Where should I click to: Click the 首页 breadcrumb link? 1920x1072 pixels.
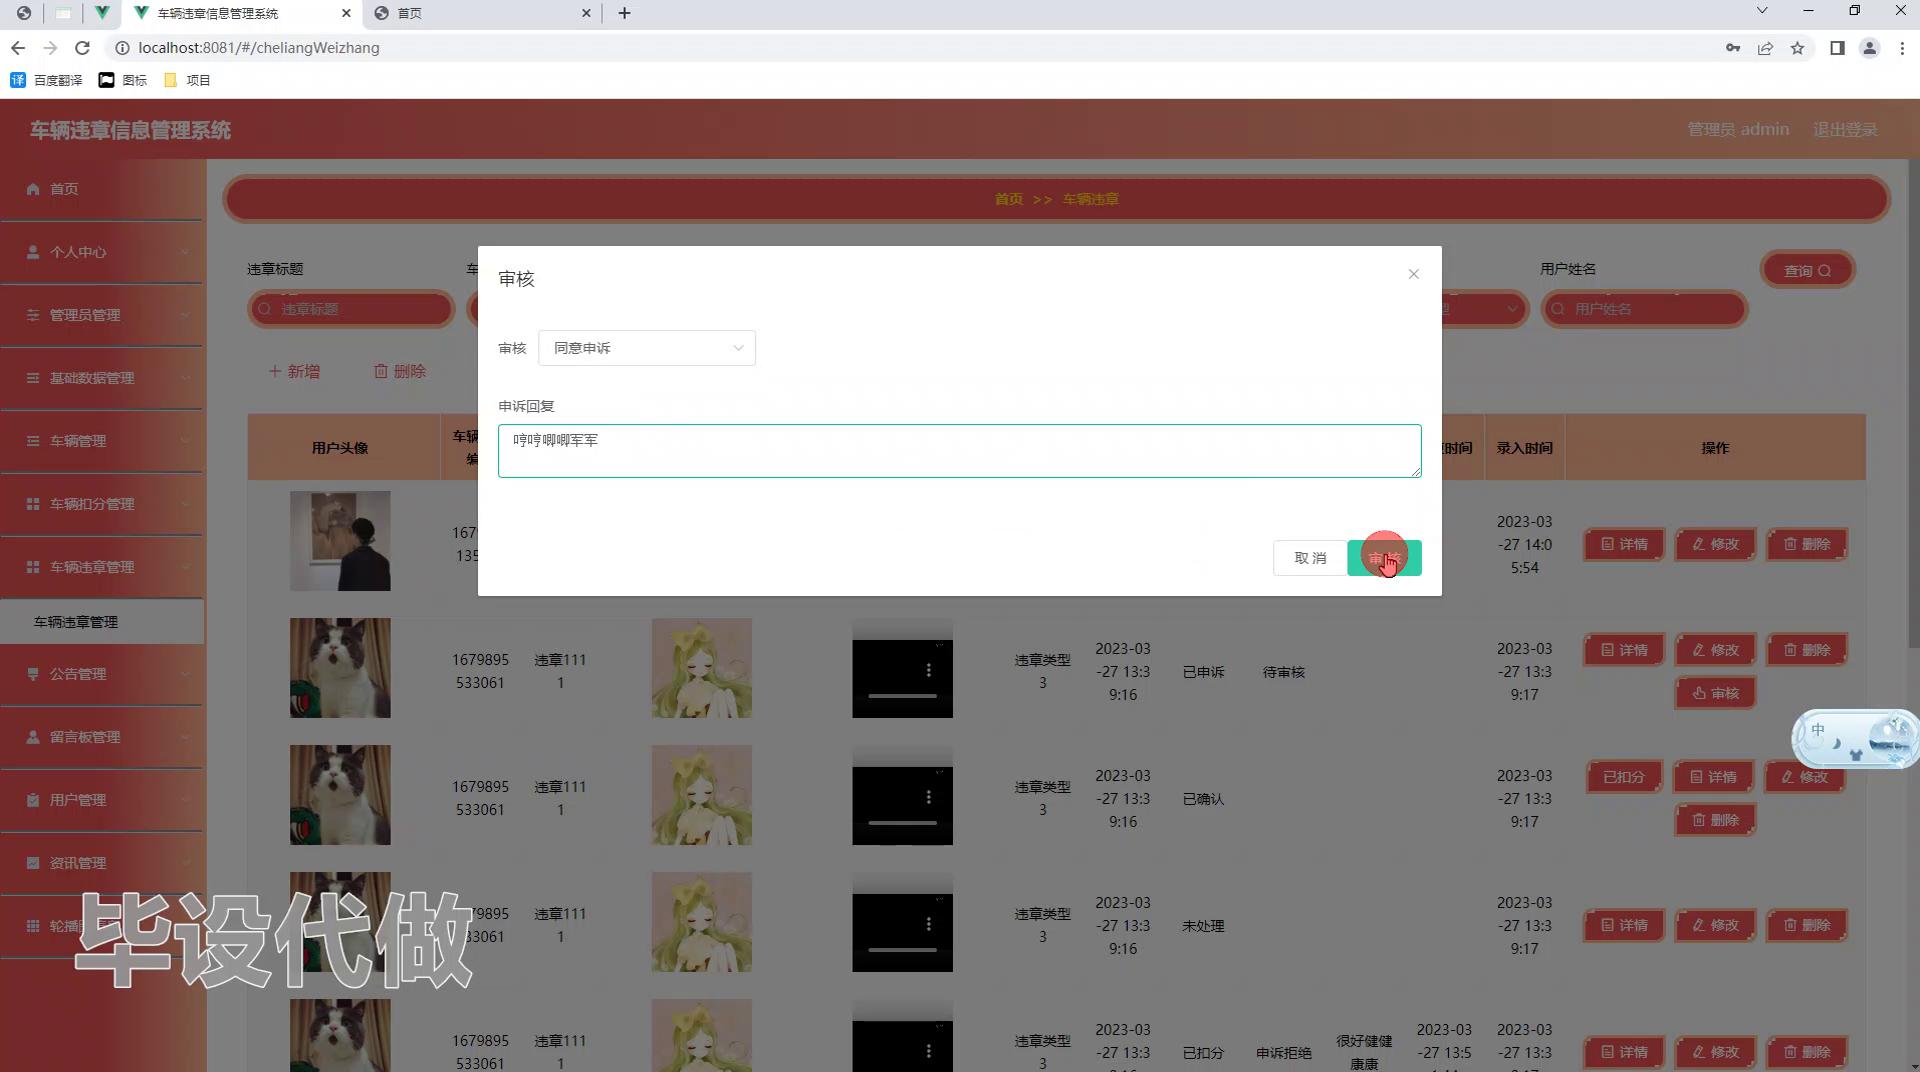(1008, 199)
